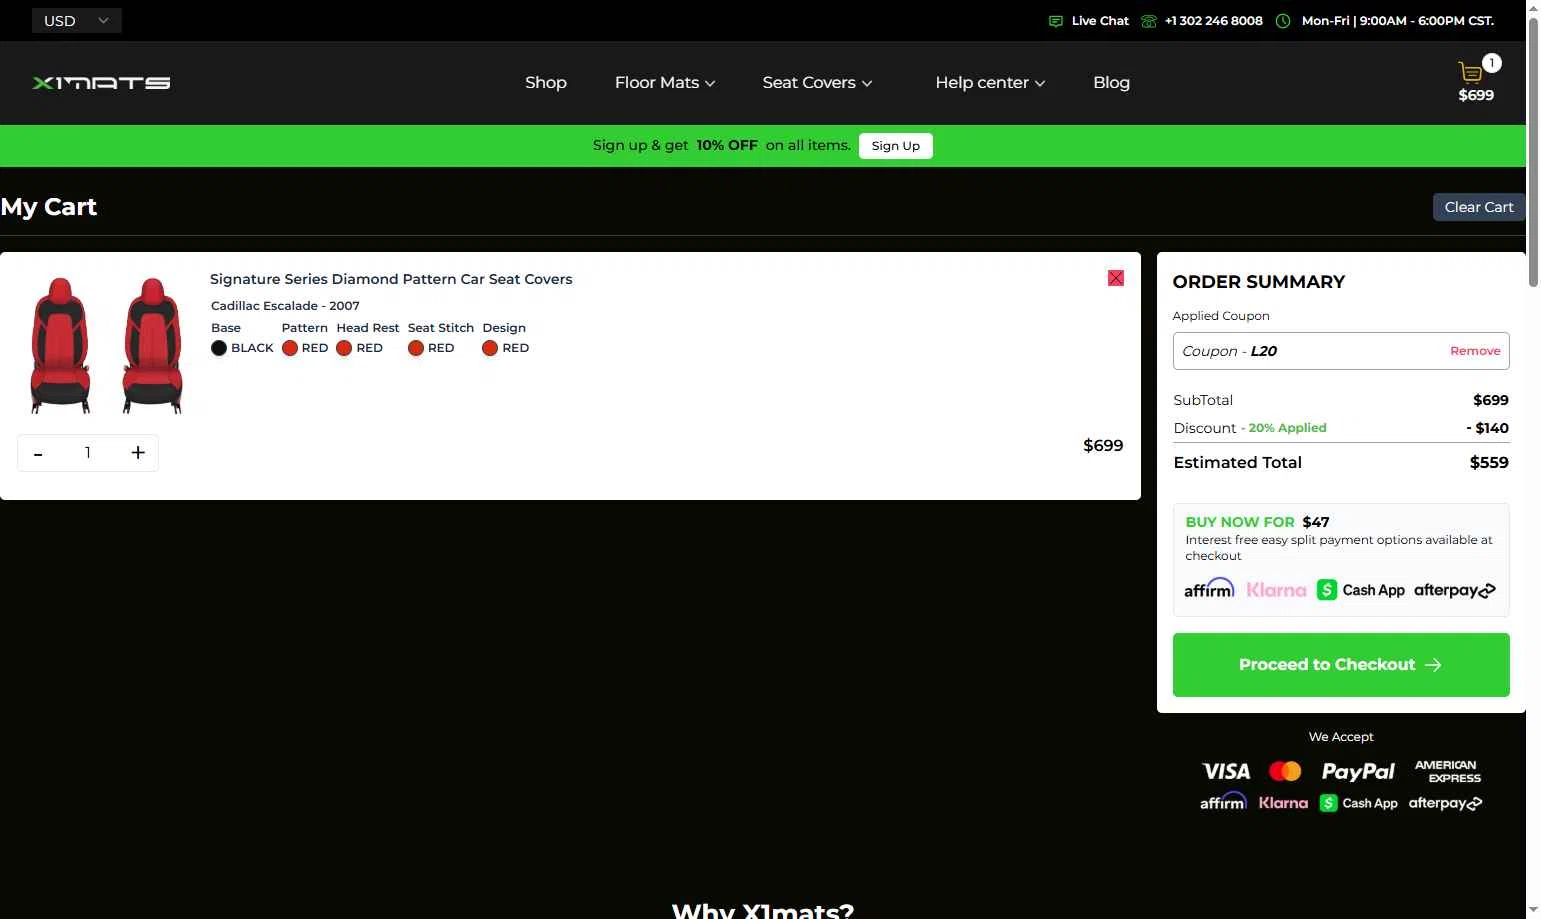Click the Sign Up button in banner
This screenshot has width=1541, height=919.
[895, 146]
